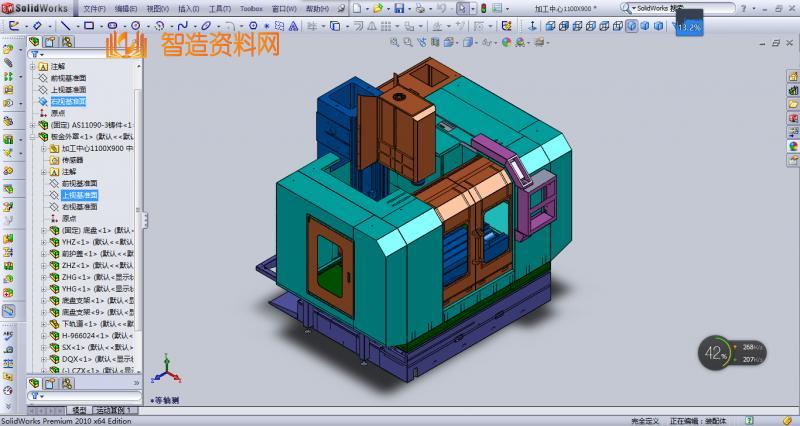Select the Rectangle sketch tool
800x426 pixels.
(90, 25)
